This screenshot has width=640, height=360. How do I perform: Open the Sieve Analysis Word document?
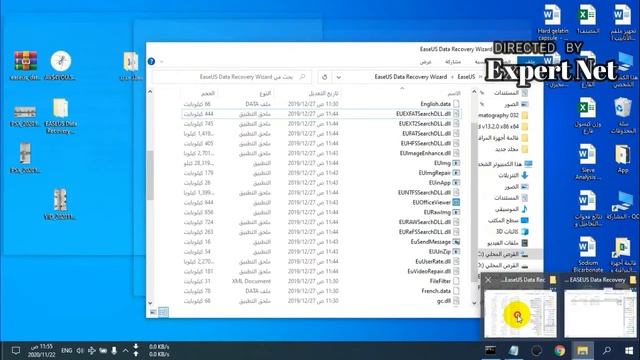click(587, 162)
